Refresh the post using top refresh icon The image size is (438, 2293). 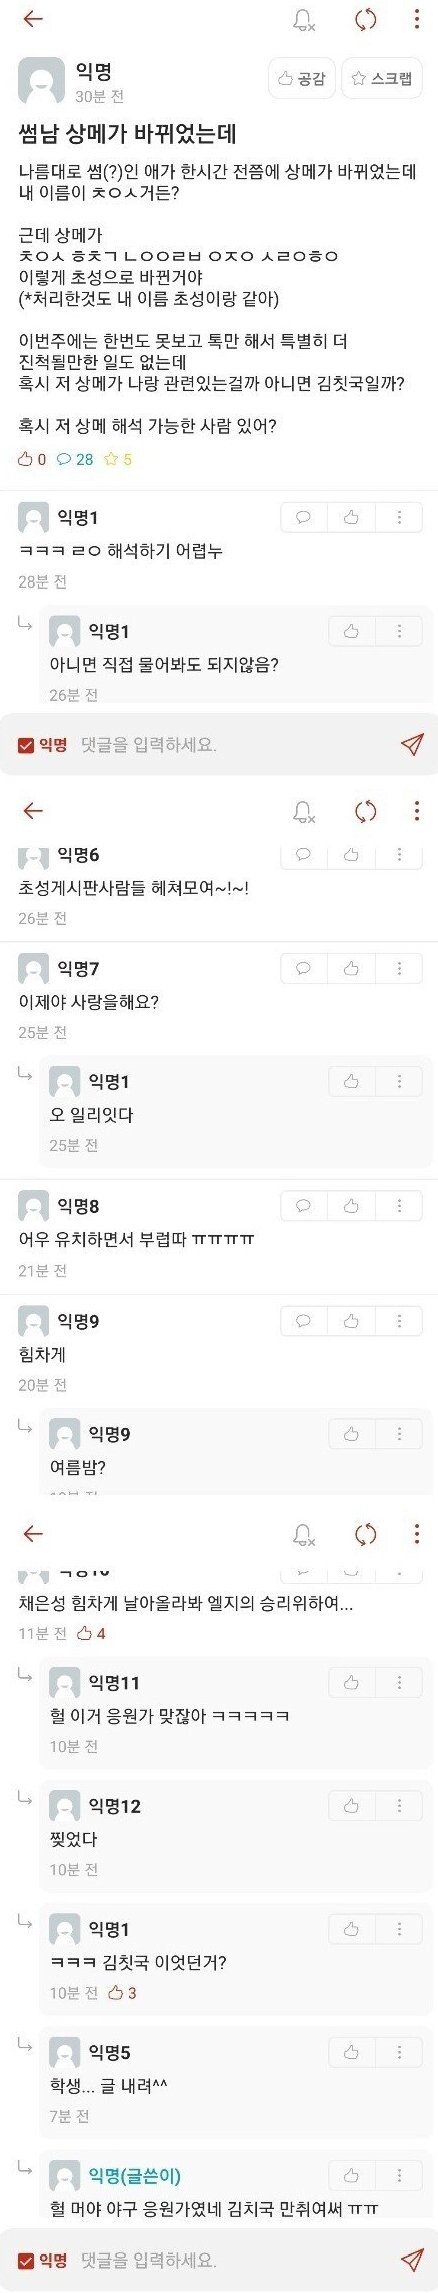coord(366,20)
